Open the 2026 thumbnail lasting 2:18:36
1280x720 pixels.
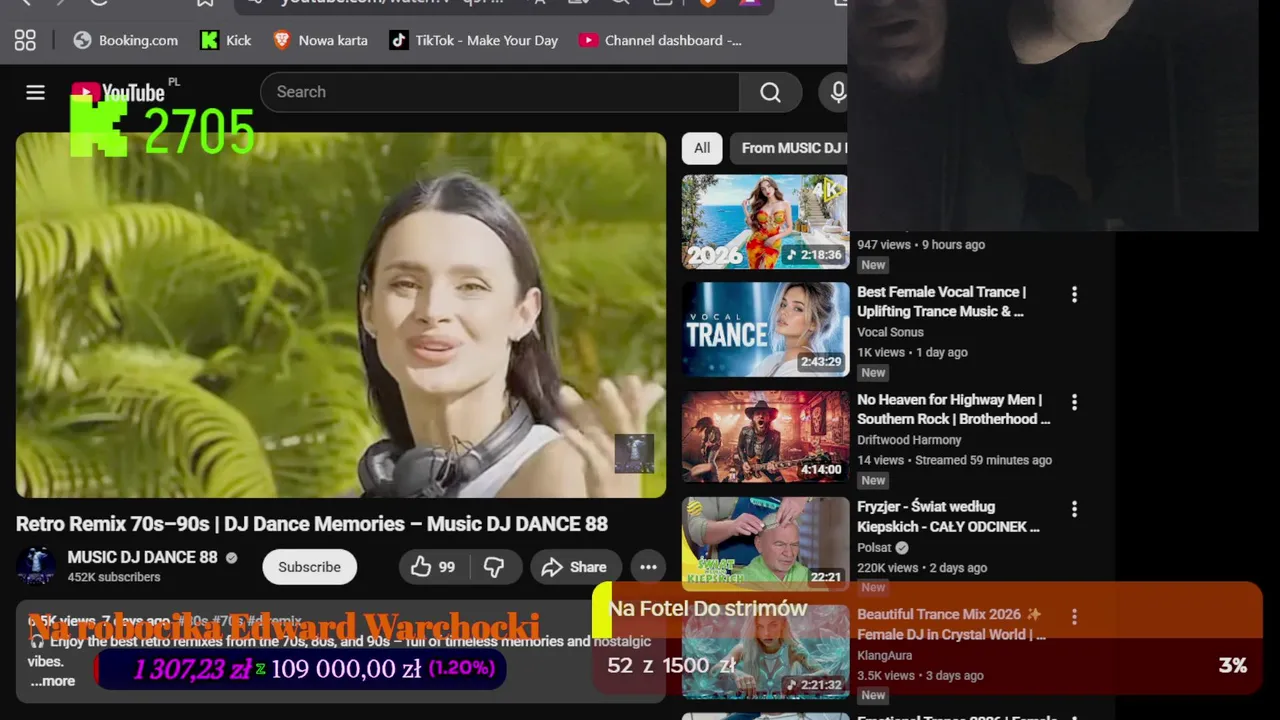tap(765, 222)
